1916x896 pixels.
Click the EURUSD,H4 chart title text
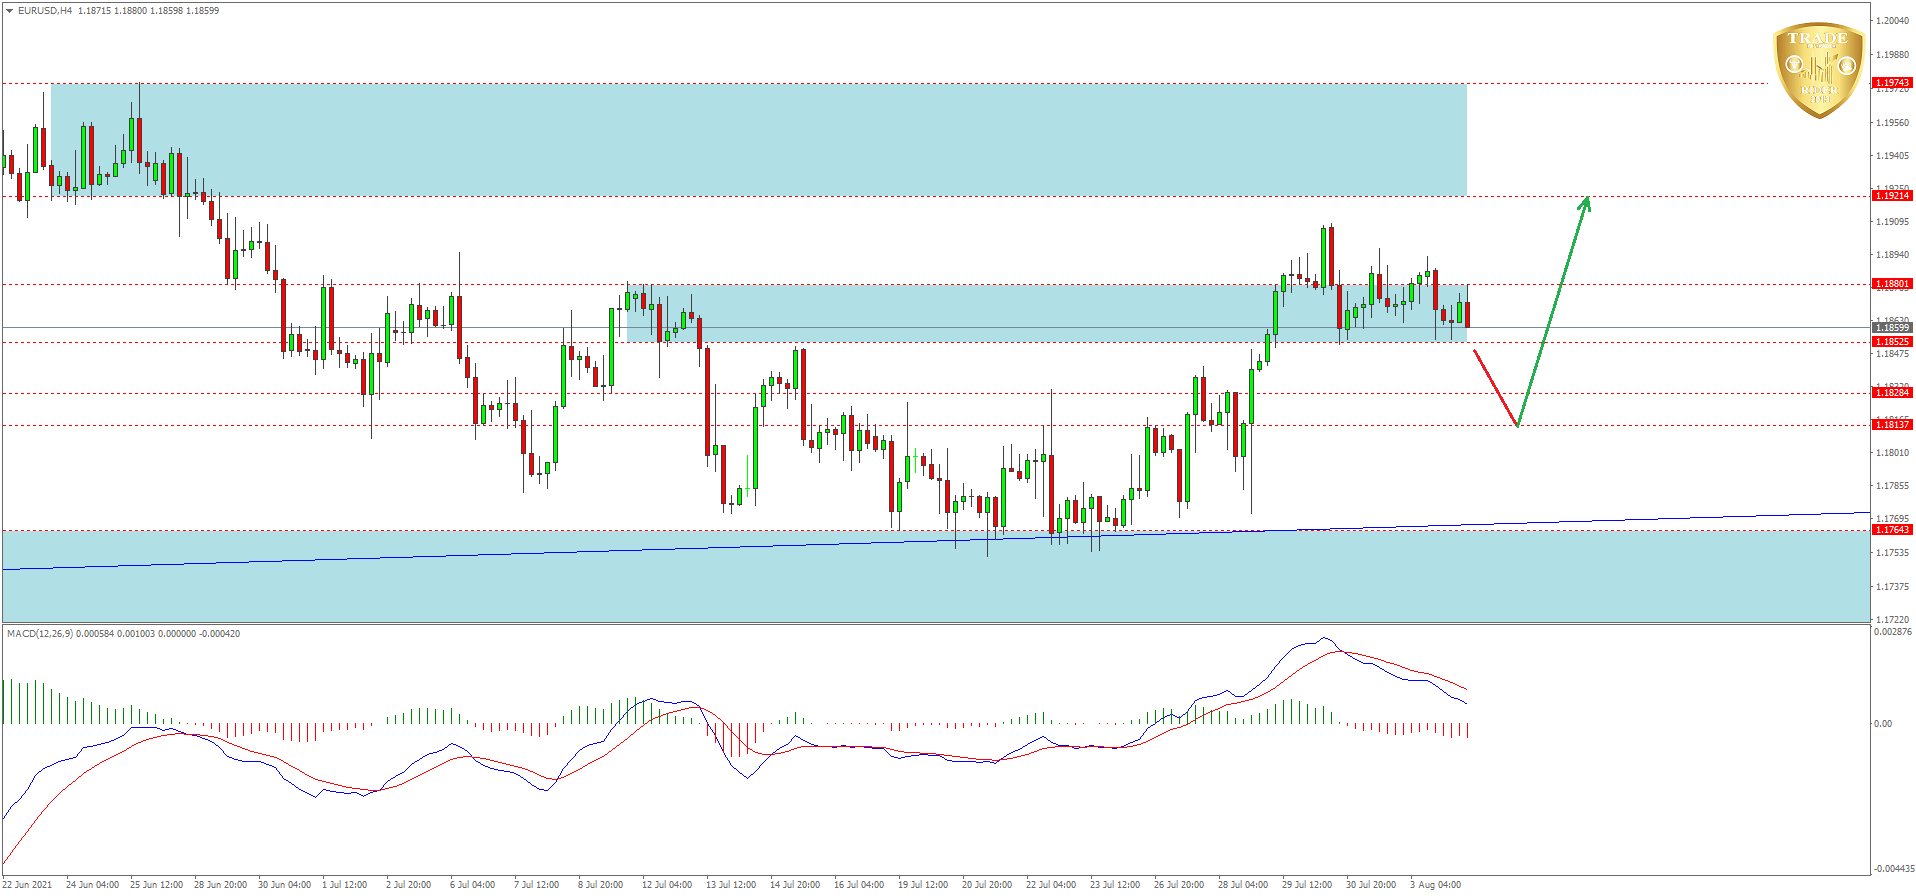tap(45, 11)
